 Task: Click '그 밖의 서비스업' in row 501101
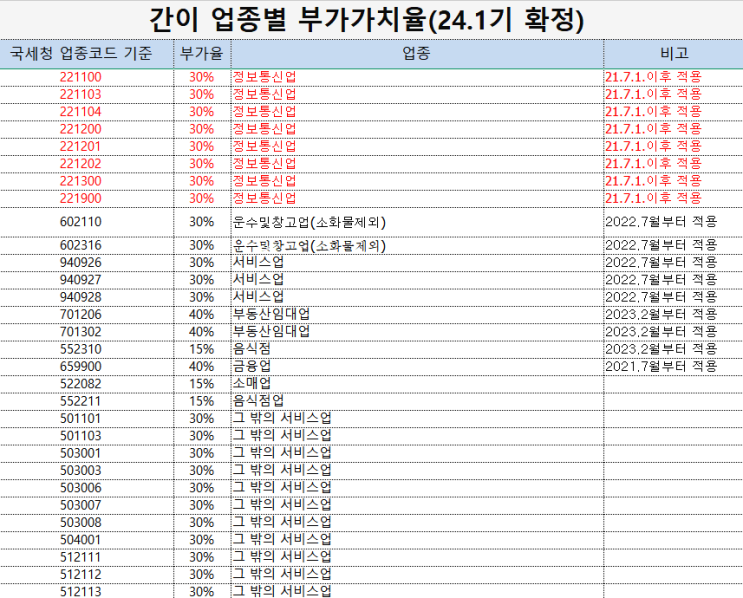click(282, 418)
